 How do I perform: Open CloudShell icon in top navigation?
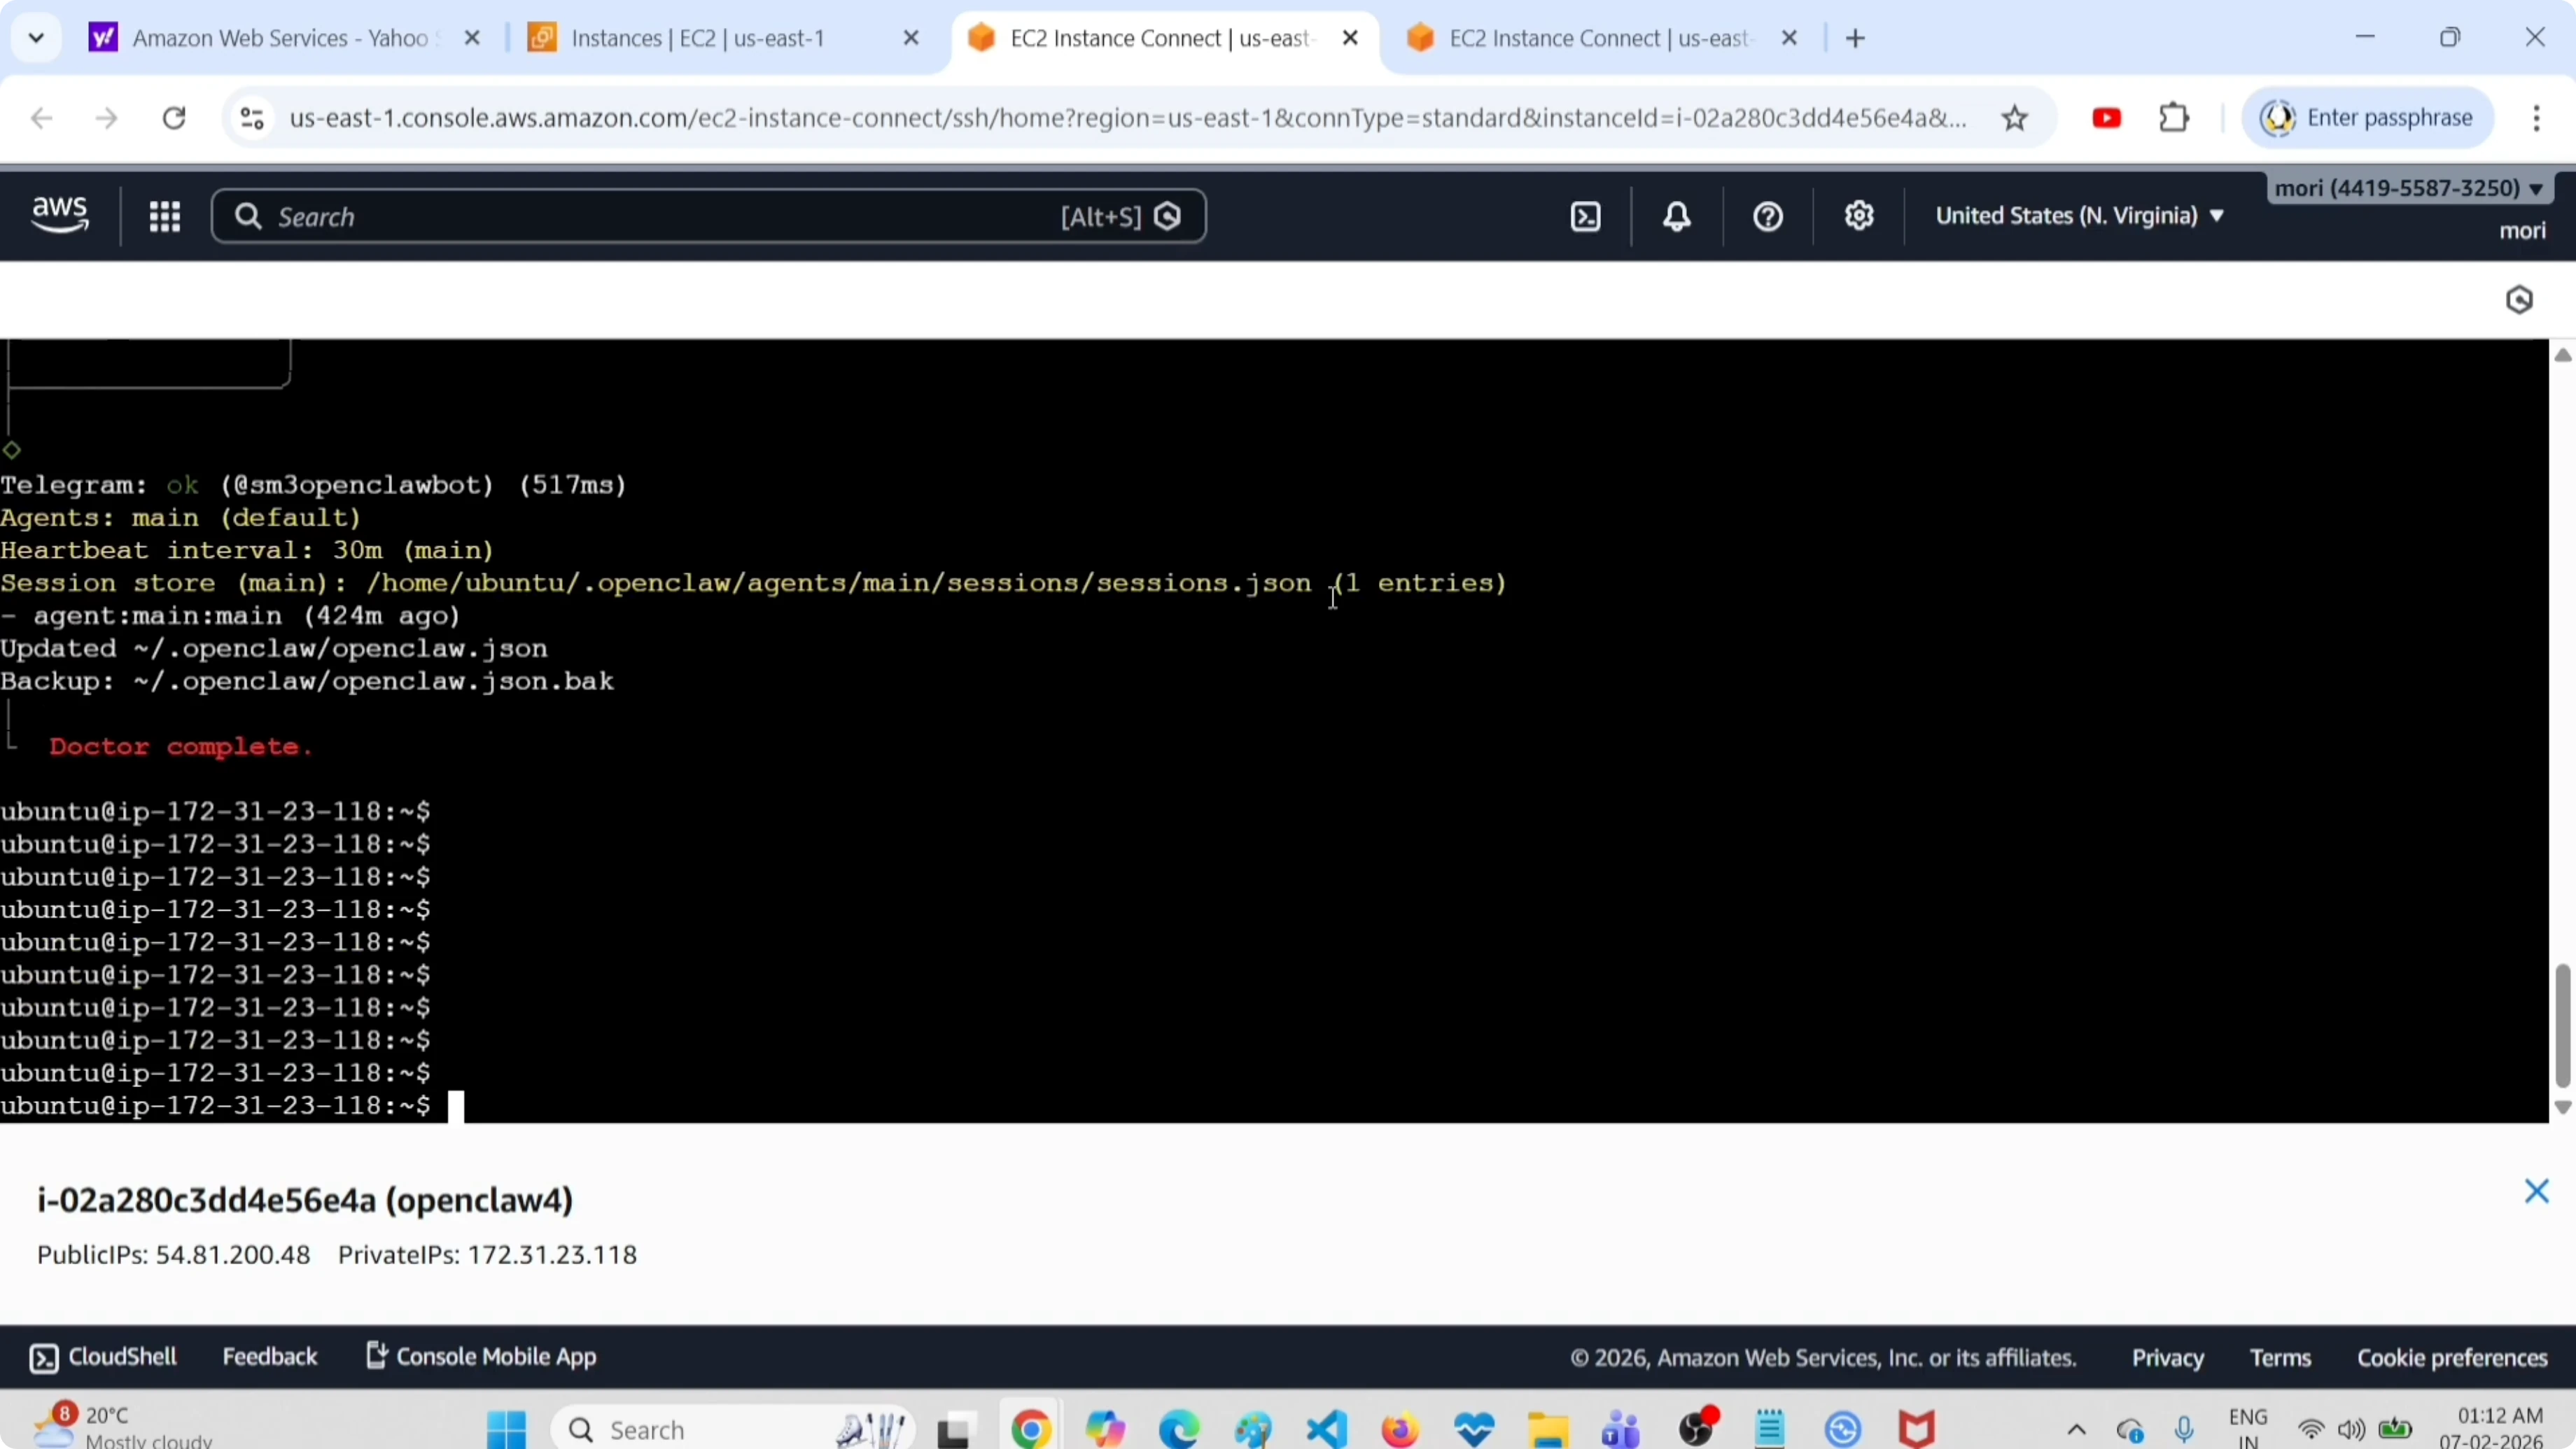pyautogui.click(x=1585, y=216)
